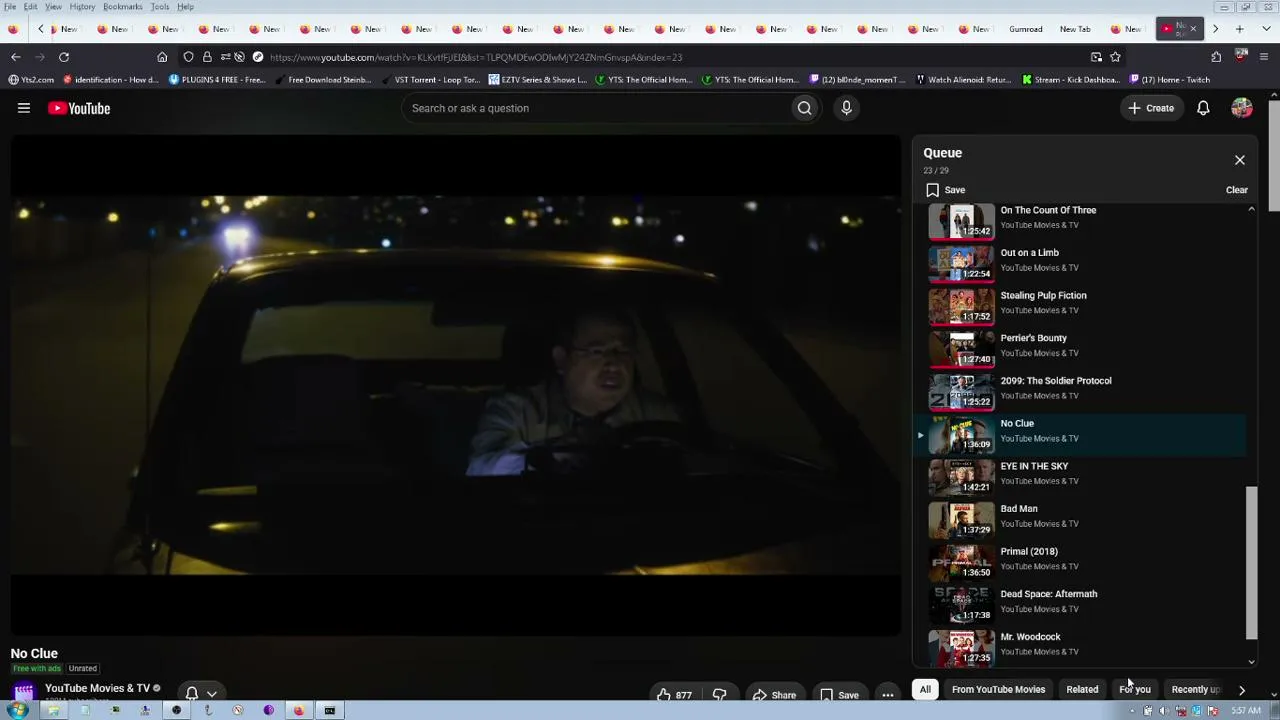Image resolution: width=1280 pixels, height=720 pixels.
Task: Open more actions ellipsis under video
Action: pyautogui.click(x=887, y=695)
